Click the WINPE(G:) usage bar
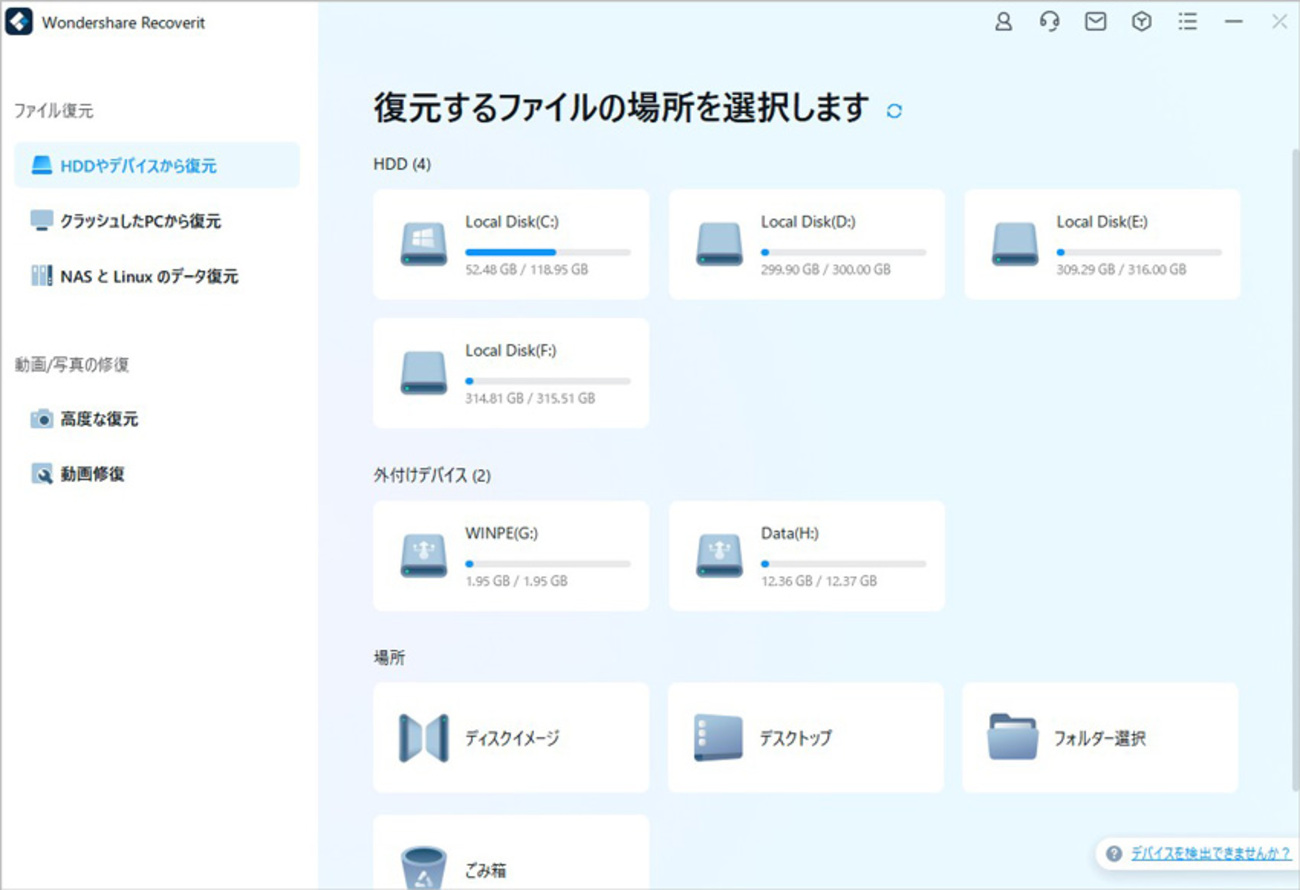The image size is (1300, 890). 548,564
